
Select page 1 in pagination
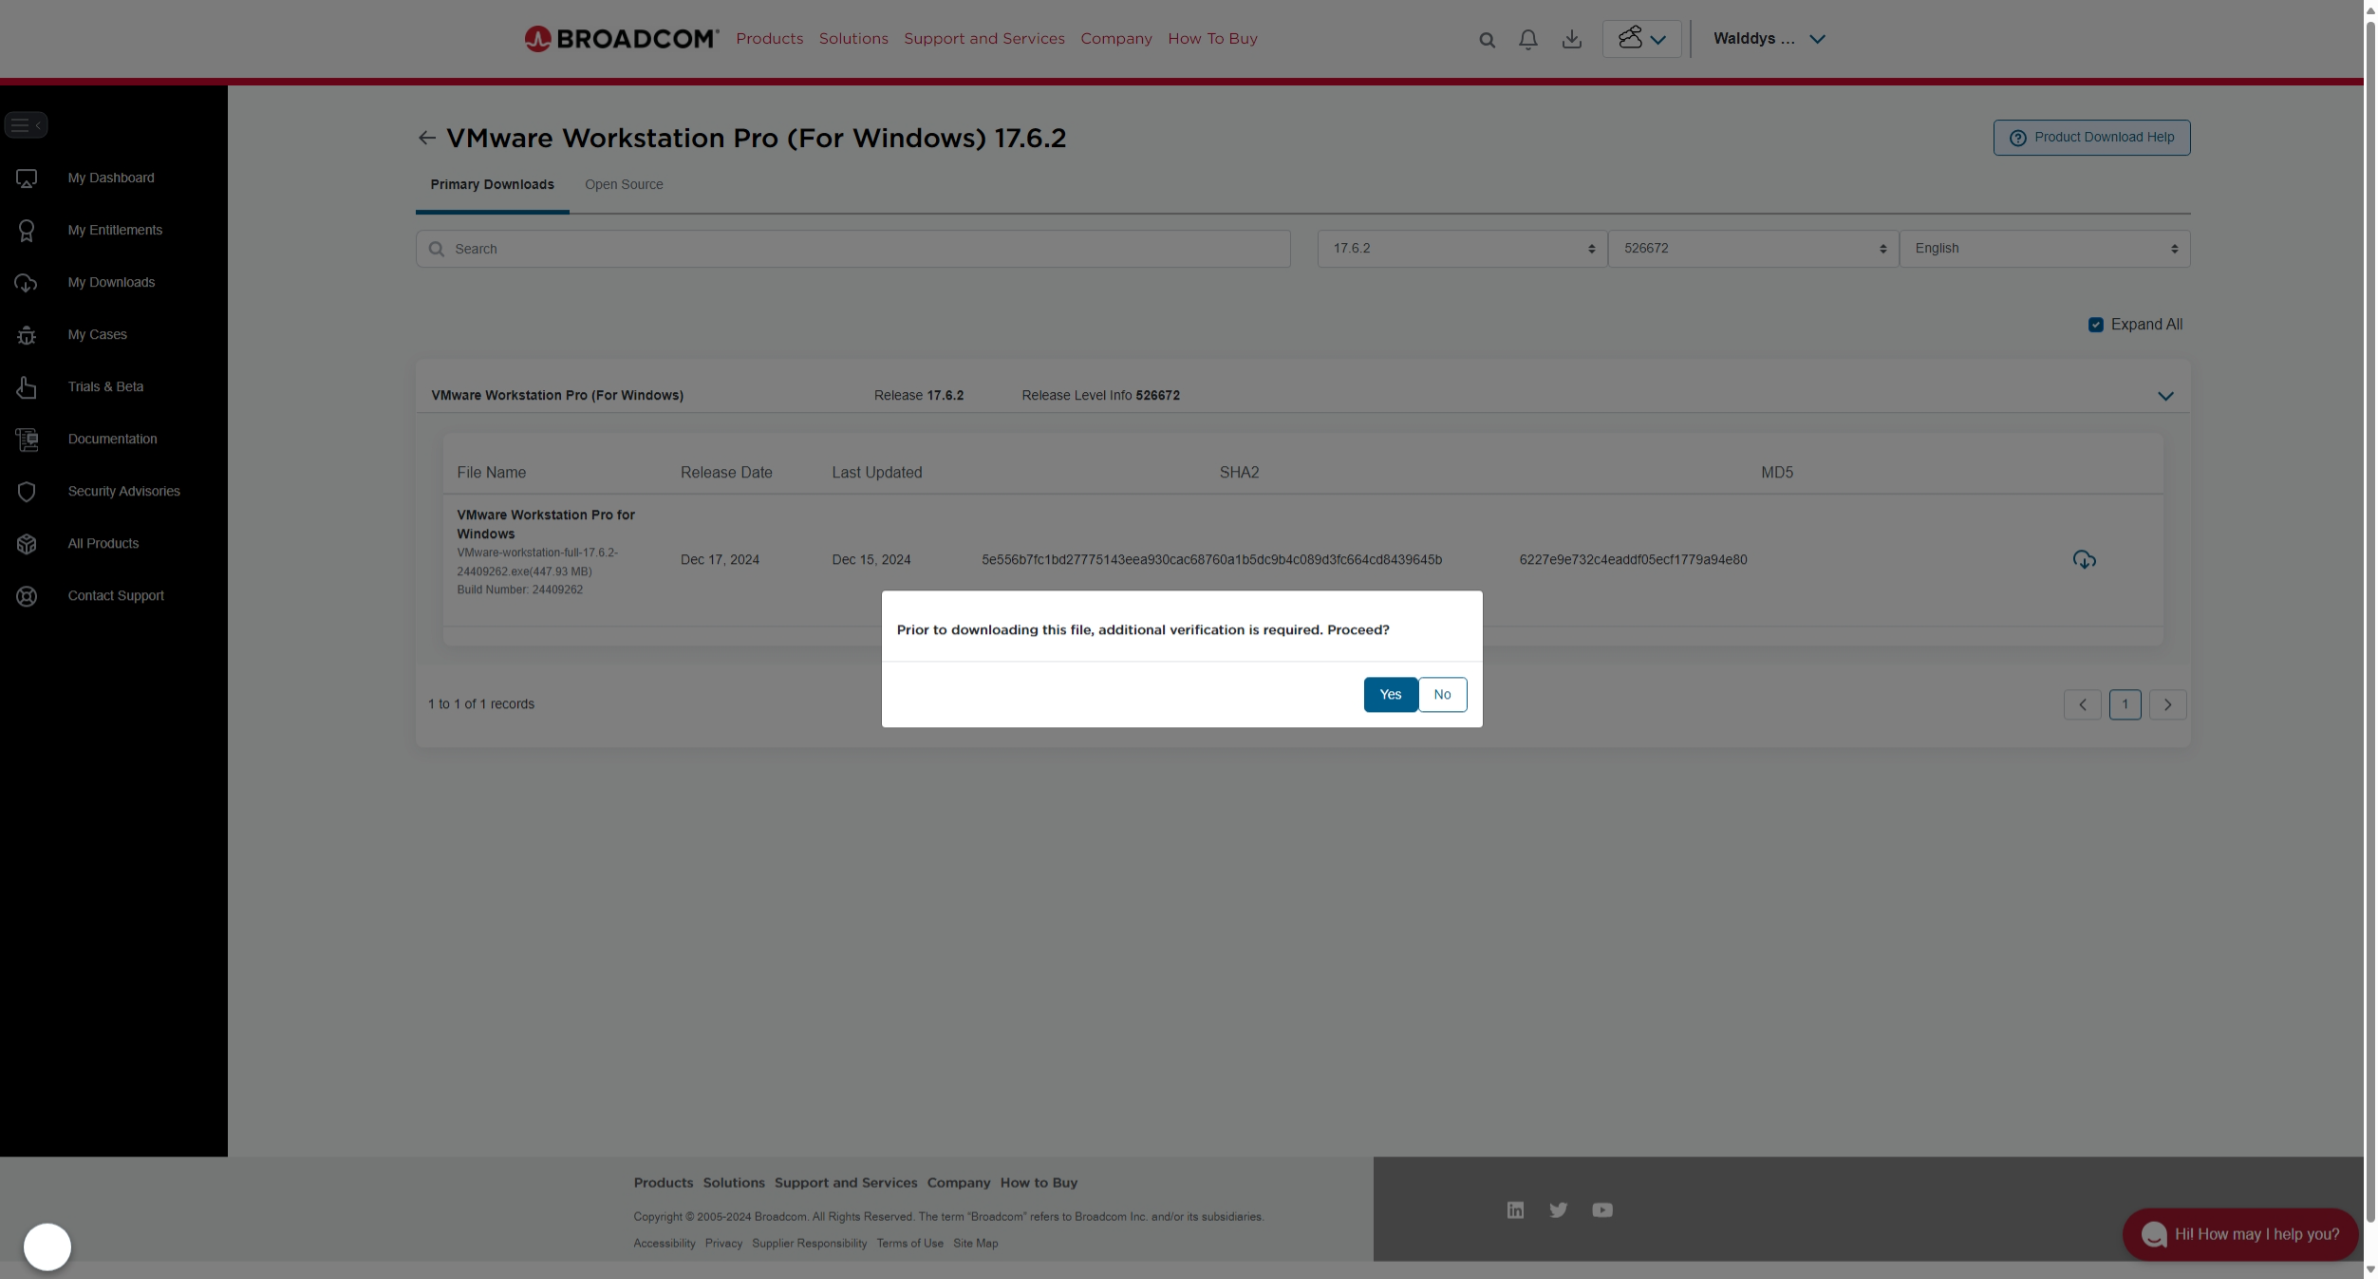coord(2125,705)
